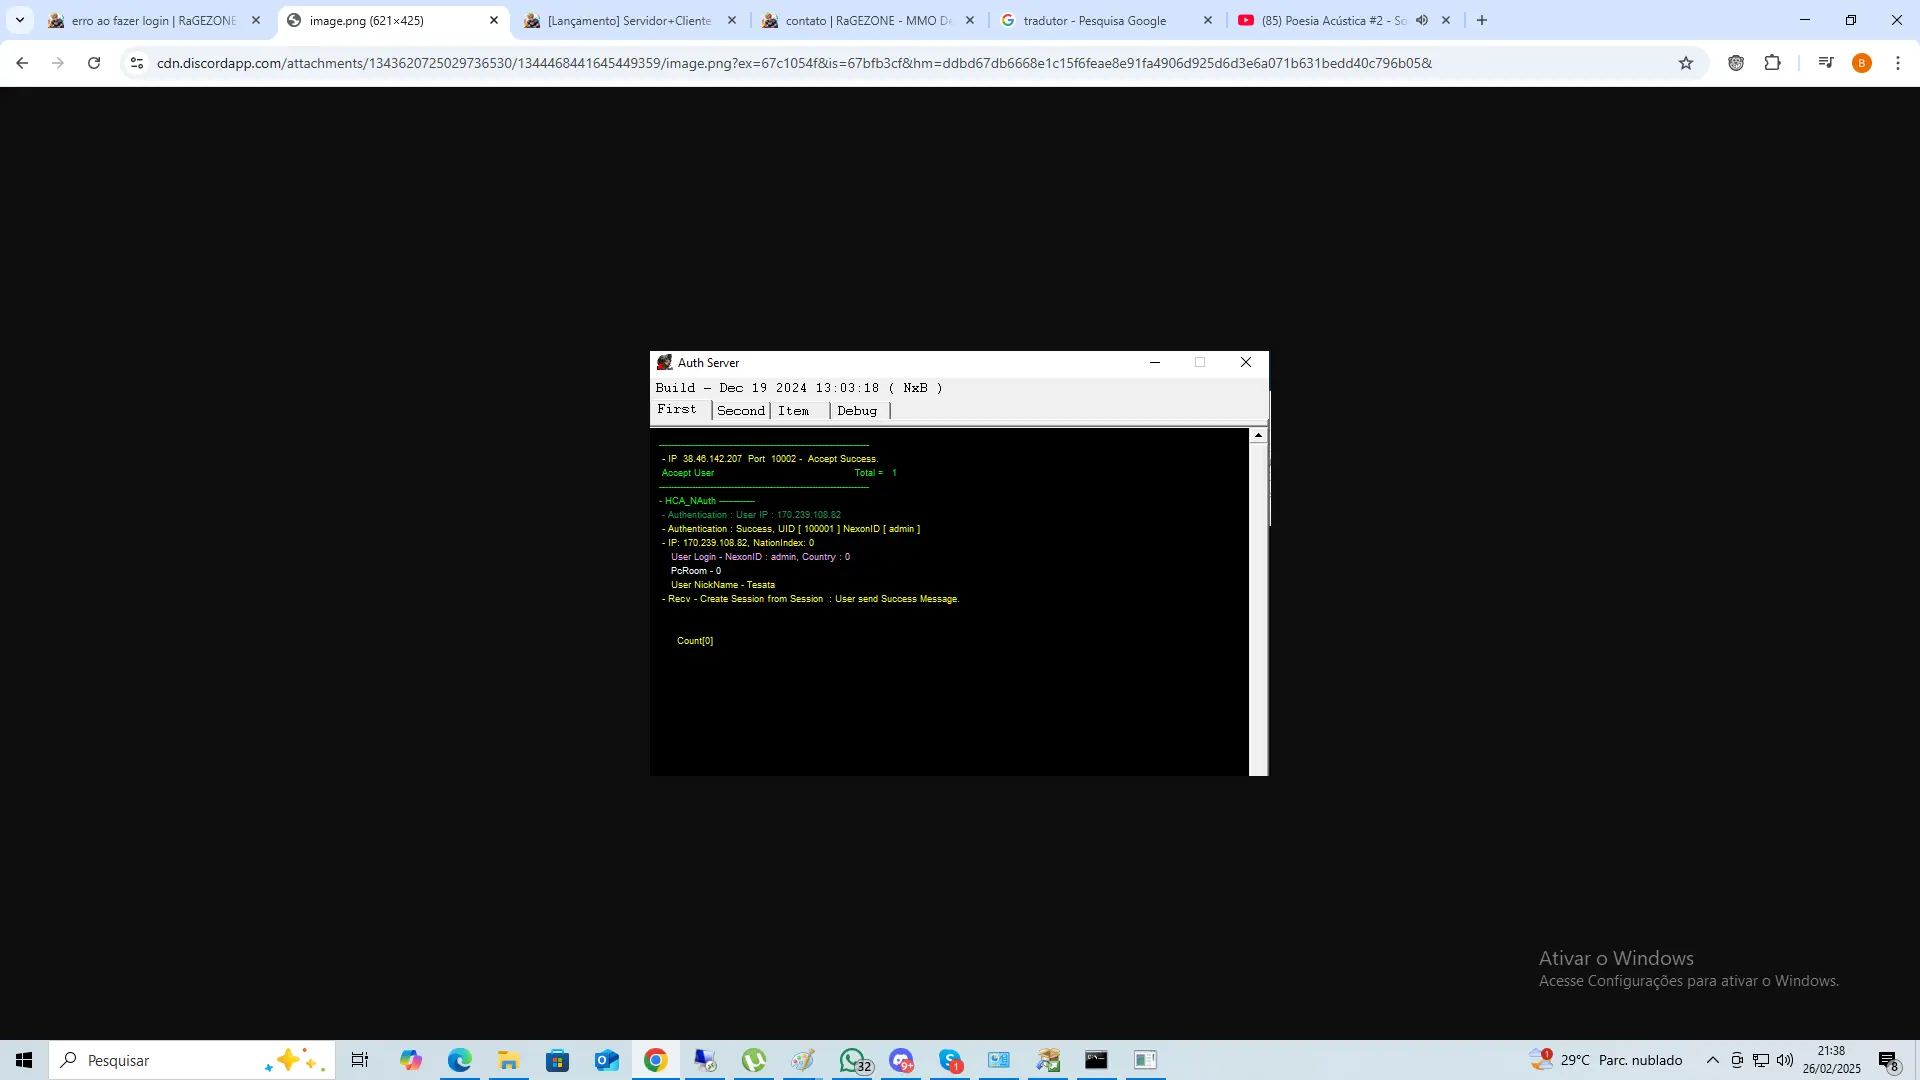Open Skype from the taskbar

click(950, 1060)
